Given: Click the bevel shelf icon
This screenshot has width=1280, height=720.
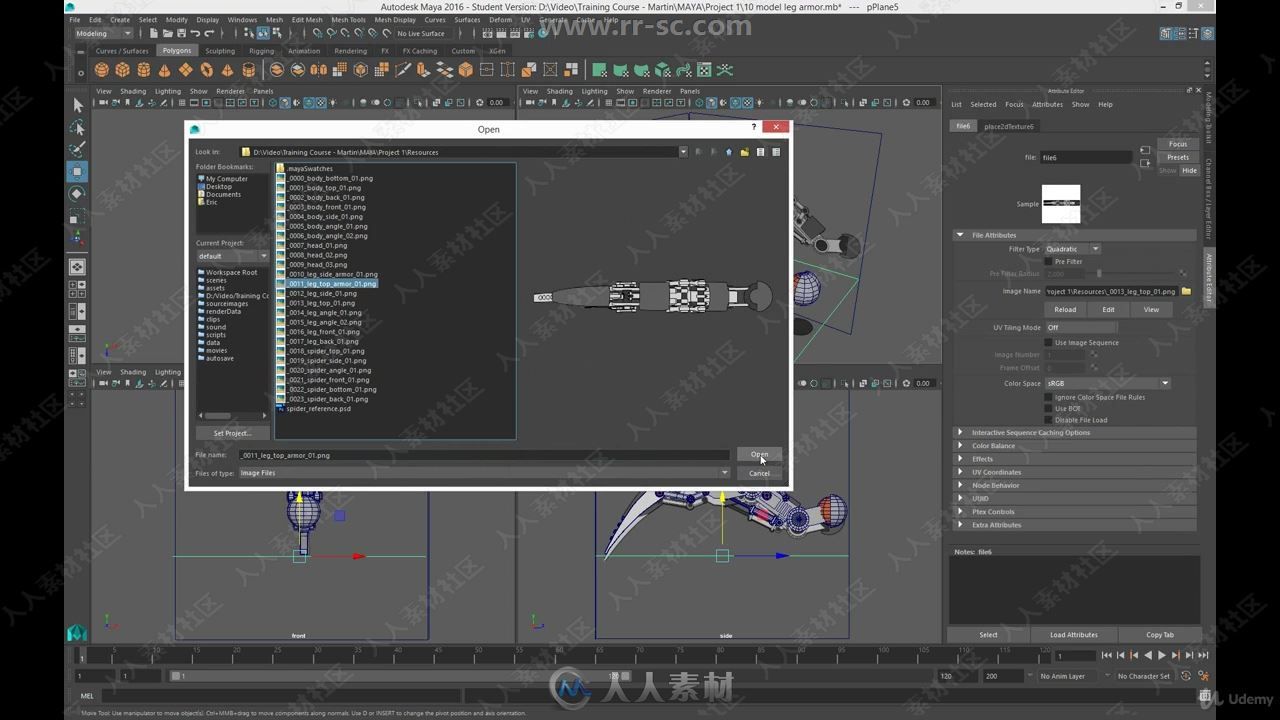Looking at the screenshot, I should (x=466, y=70).
